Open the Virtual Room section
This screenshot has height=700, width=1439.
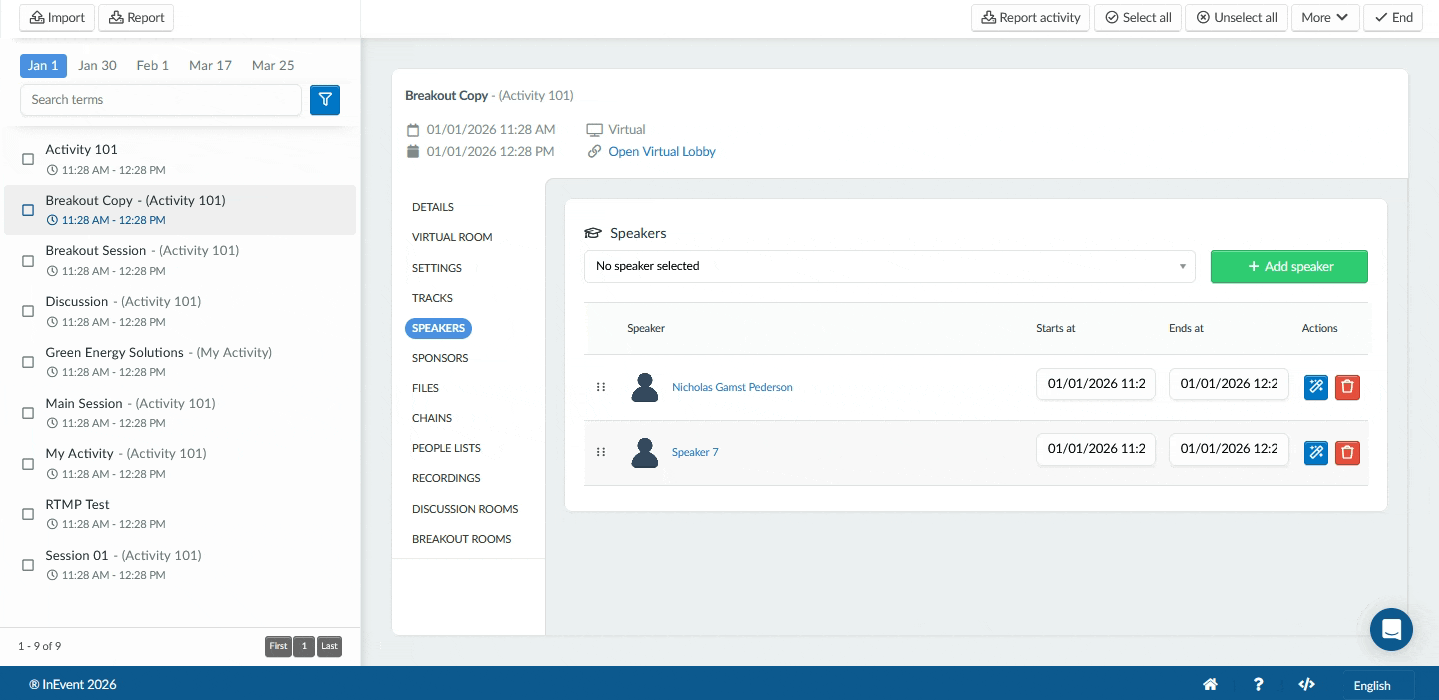click(452, 237)
